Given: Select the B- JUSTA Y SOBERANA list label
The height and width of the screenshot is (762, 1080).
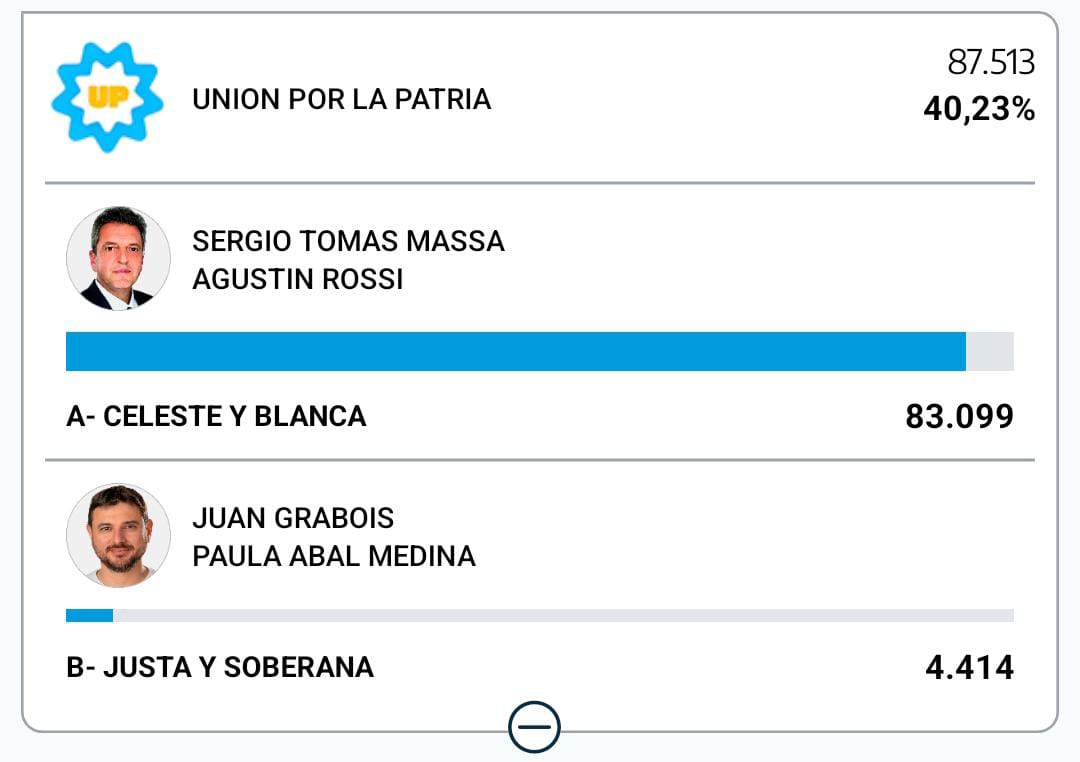Looking at the screenshot, I should (x=220, y=667).
